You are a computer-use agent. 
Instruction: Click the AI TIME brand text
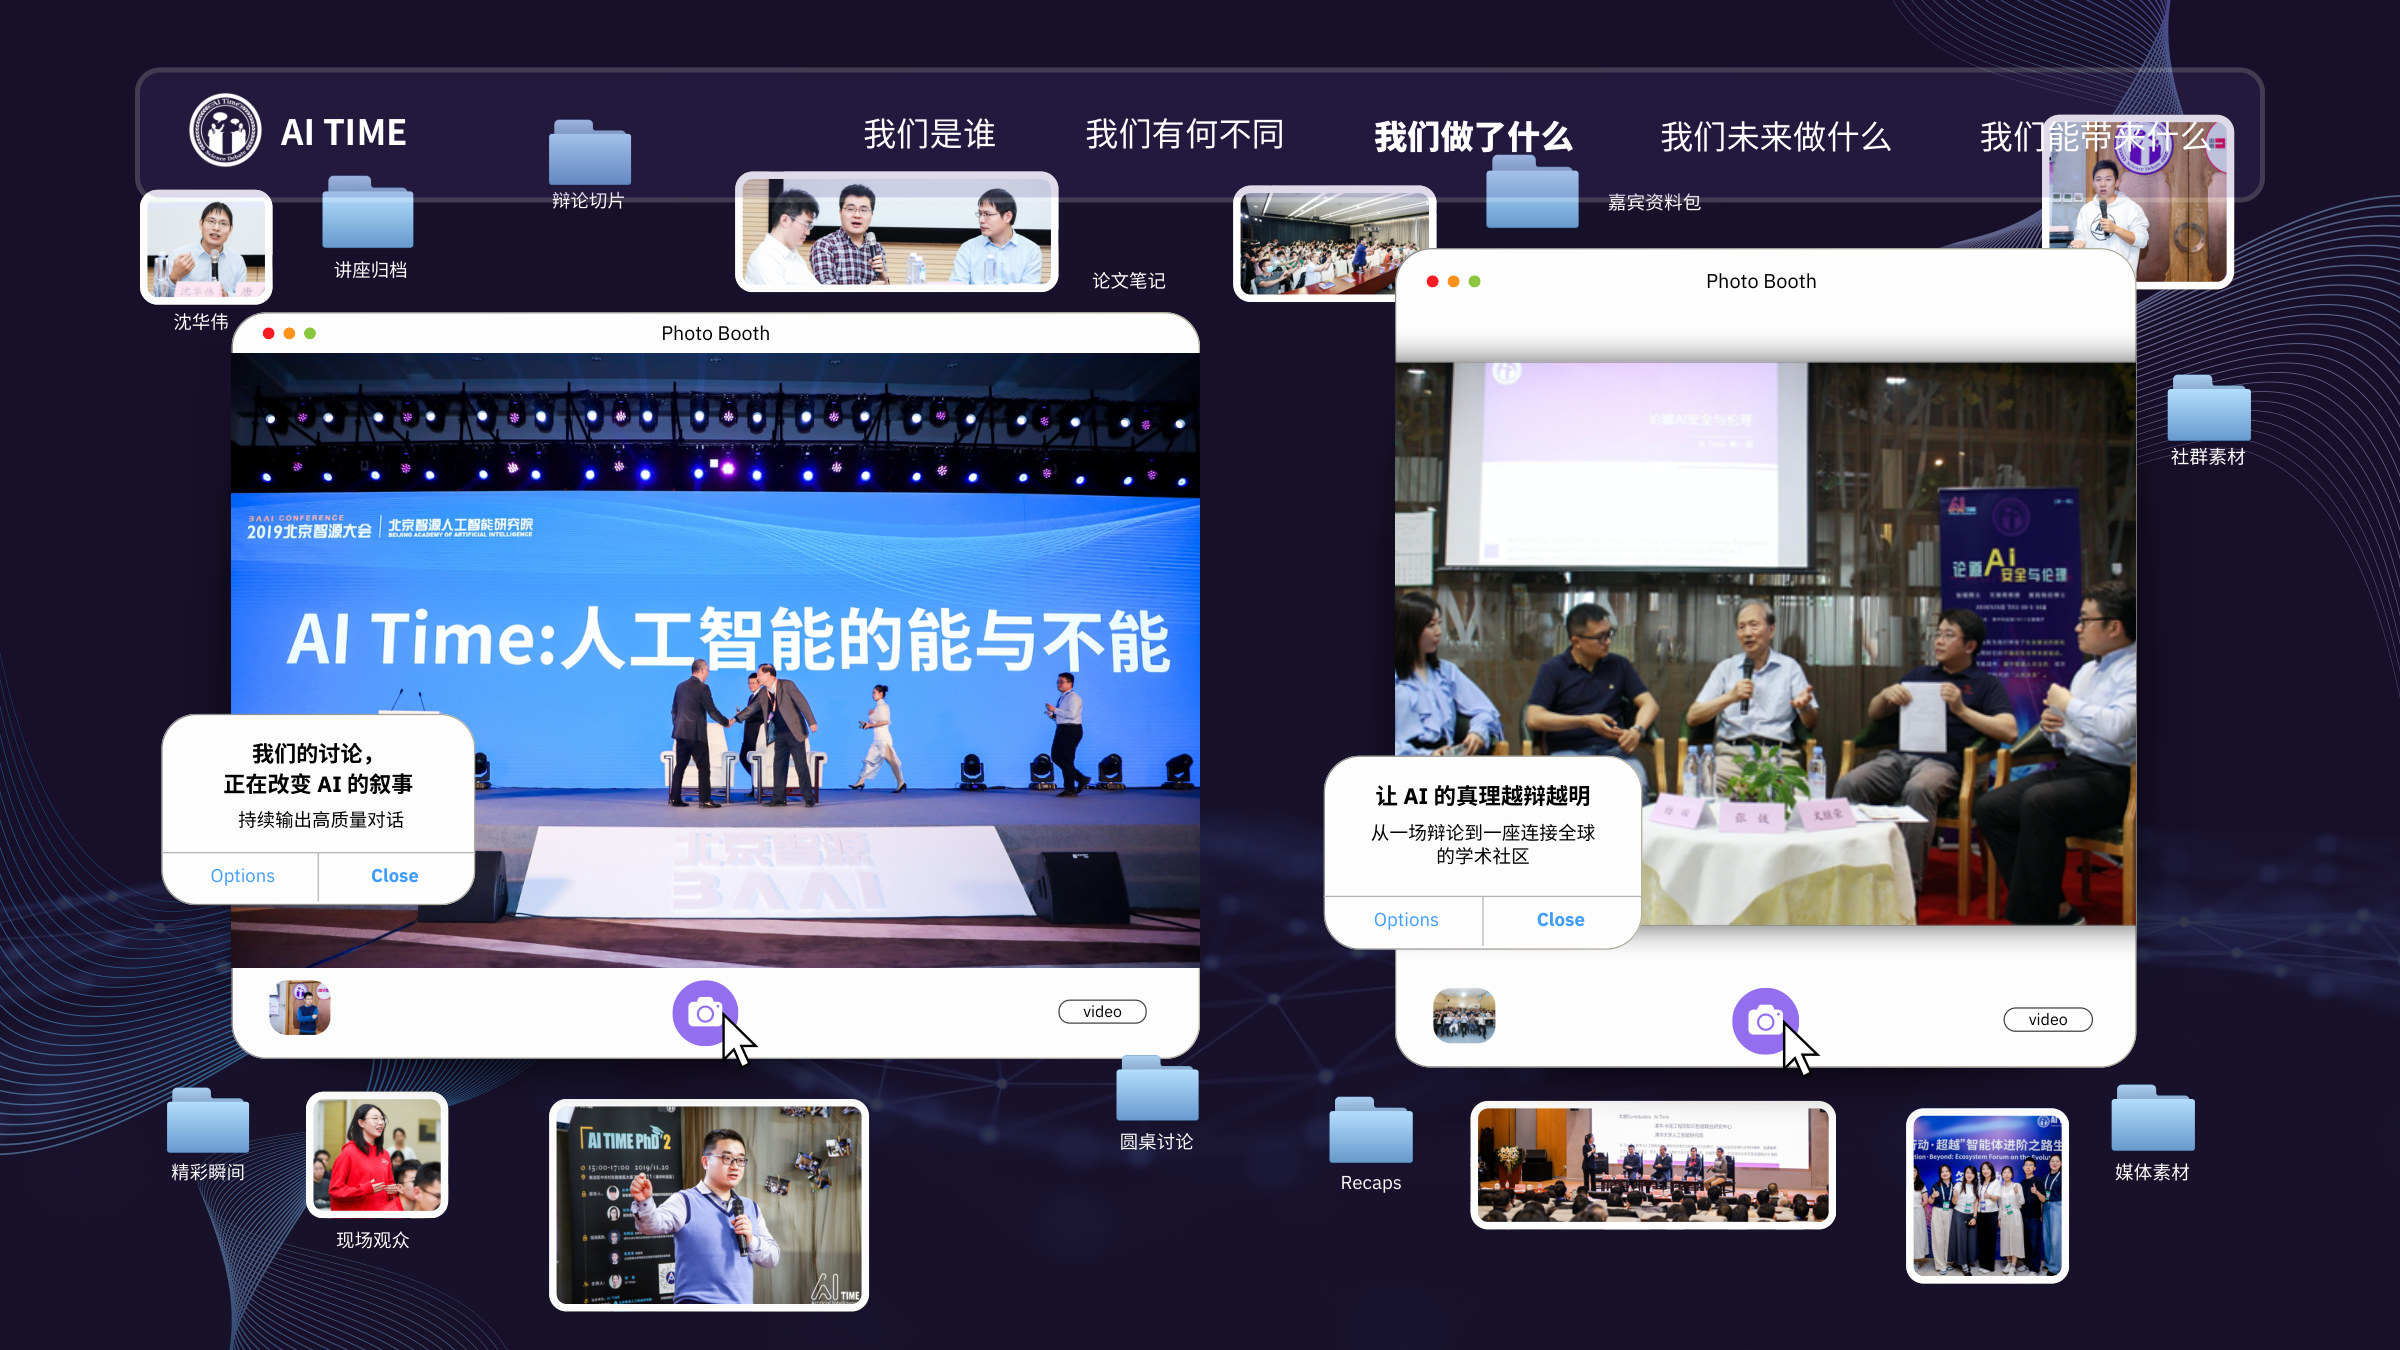pos(343,133)
